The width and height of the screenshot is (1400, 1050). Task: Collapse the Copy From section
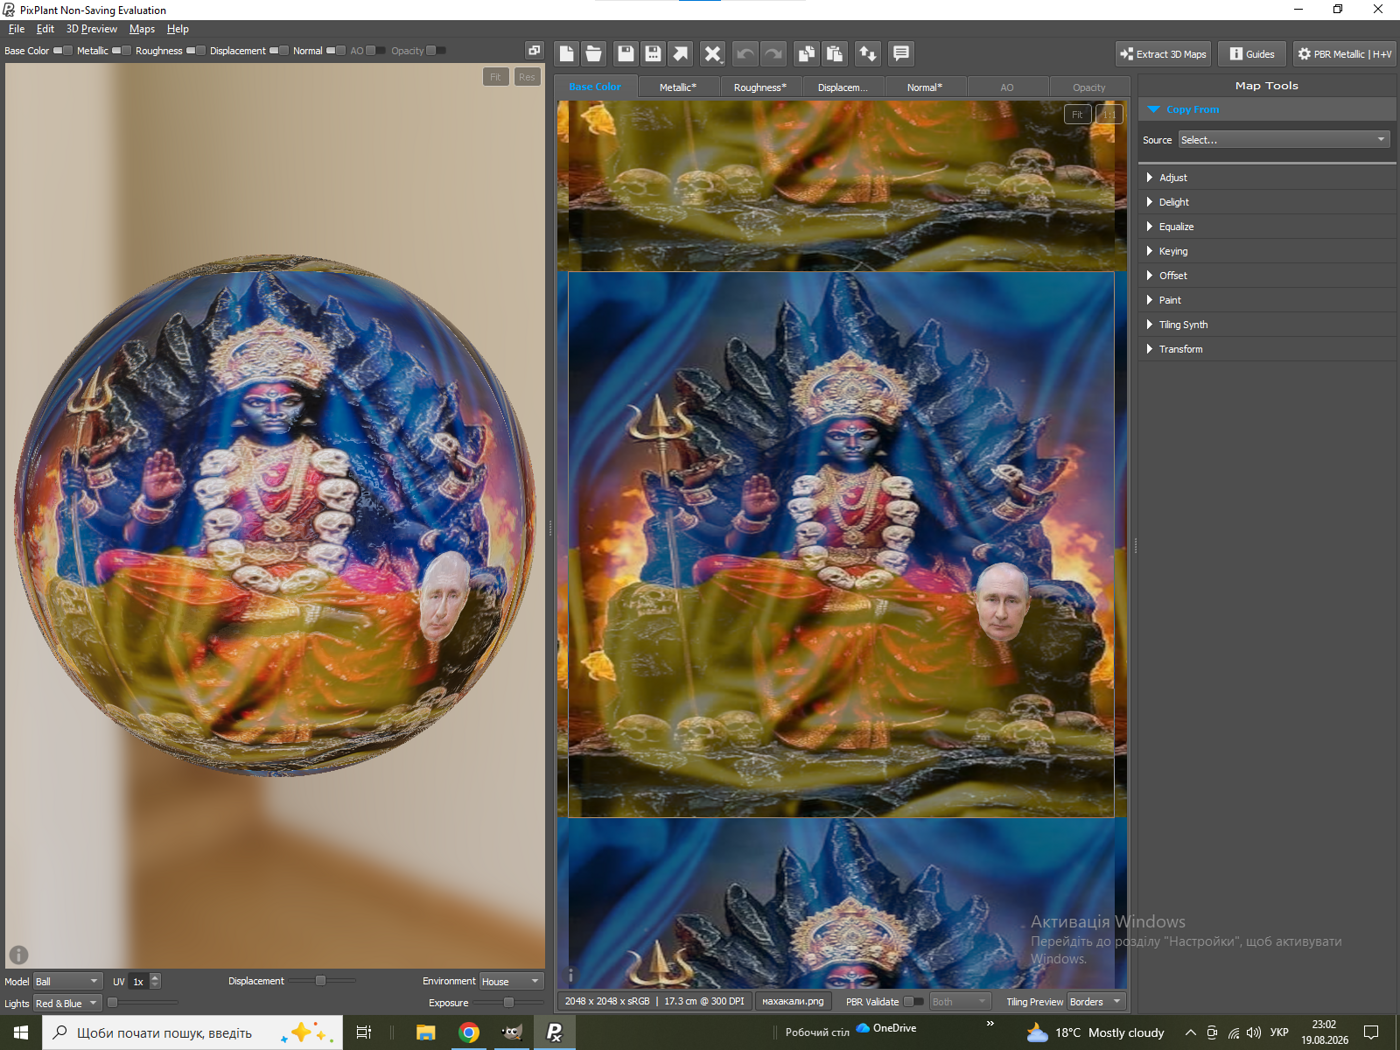[x=1267, y=110]
